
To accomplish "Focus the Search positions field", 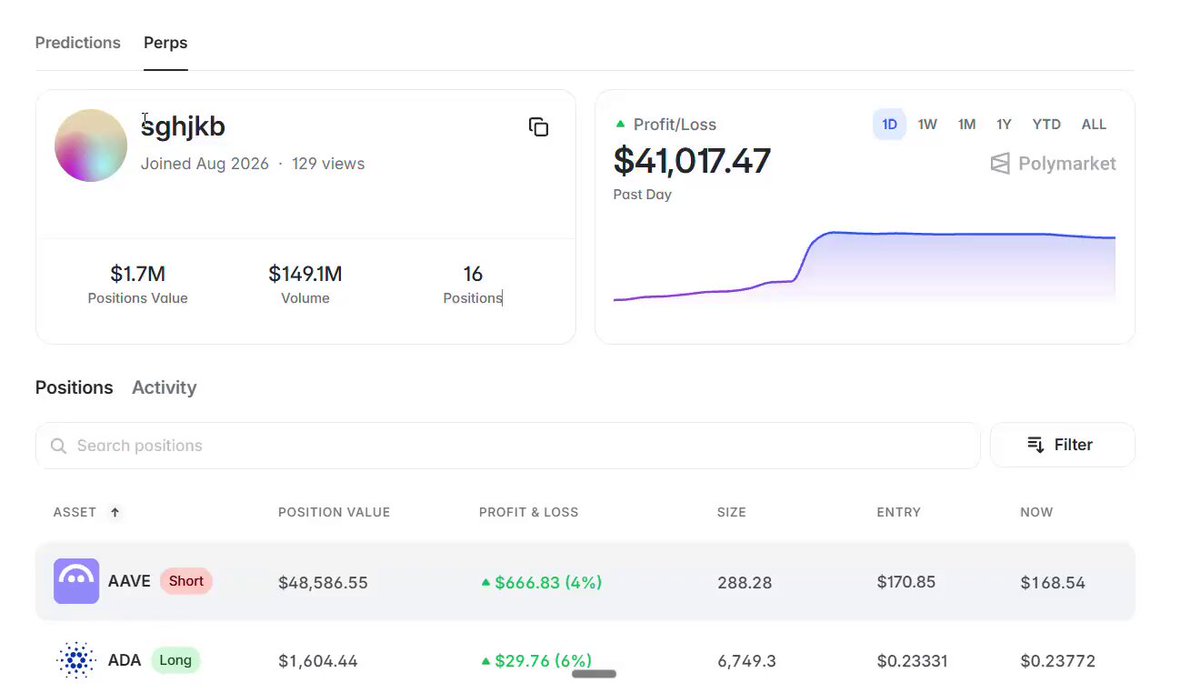I will pyautogui.click(x=508, y=446).
